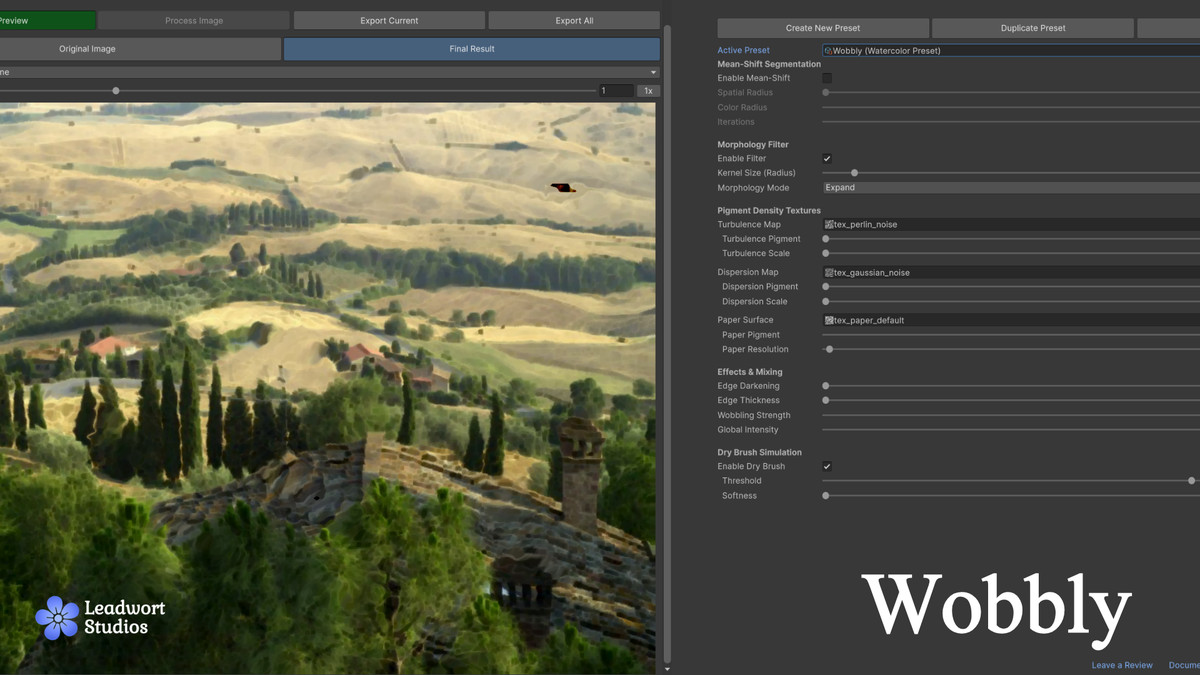Open the Leave a Review link
This screenshot has height=675, width=1200.
tap(1122, 665)
